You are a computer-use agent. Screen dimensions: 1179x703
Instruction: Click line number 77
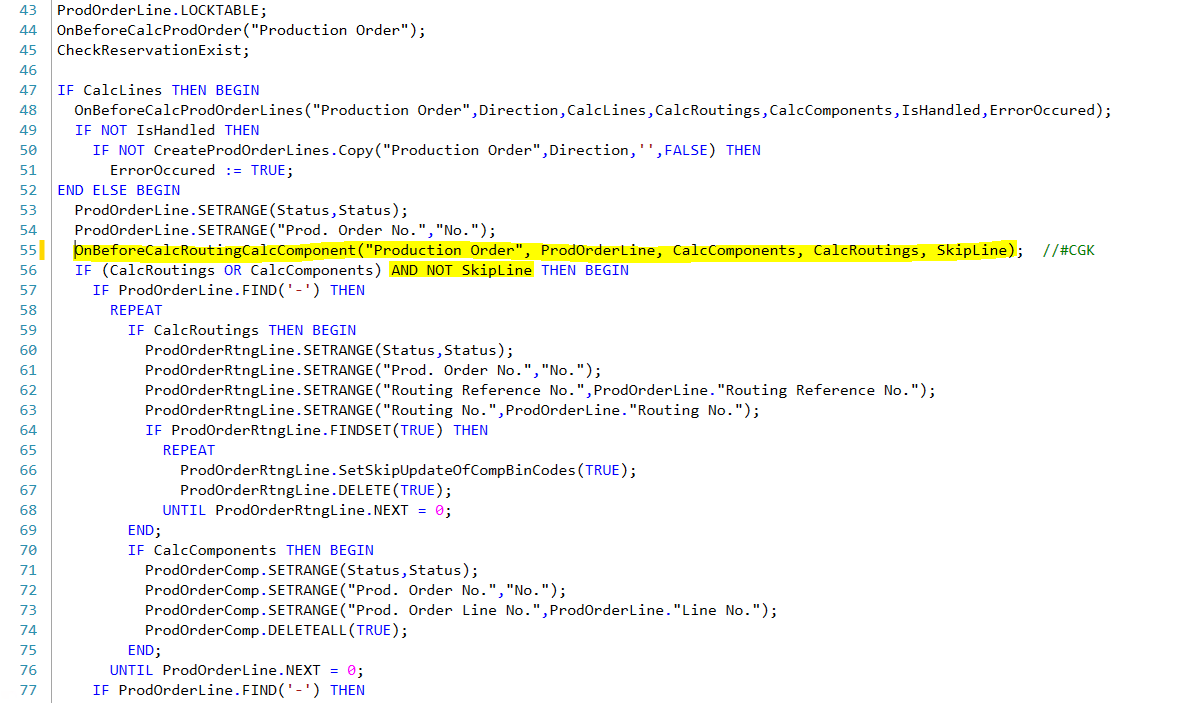(27, 690)
